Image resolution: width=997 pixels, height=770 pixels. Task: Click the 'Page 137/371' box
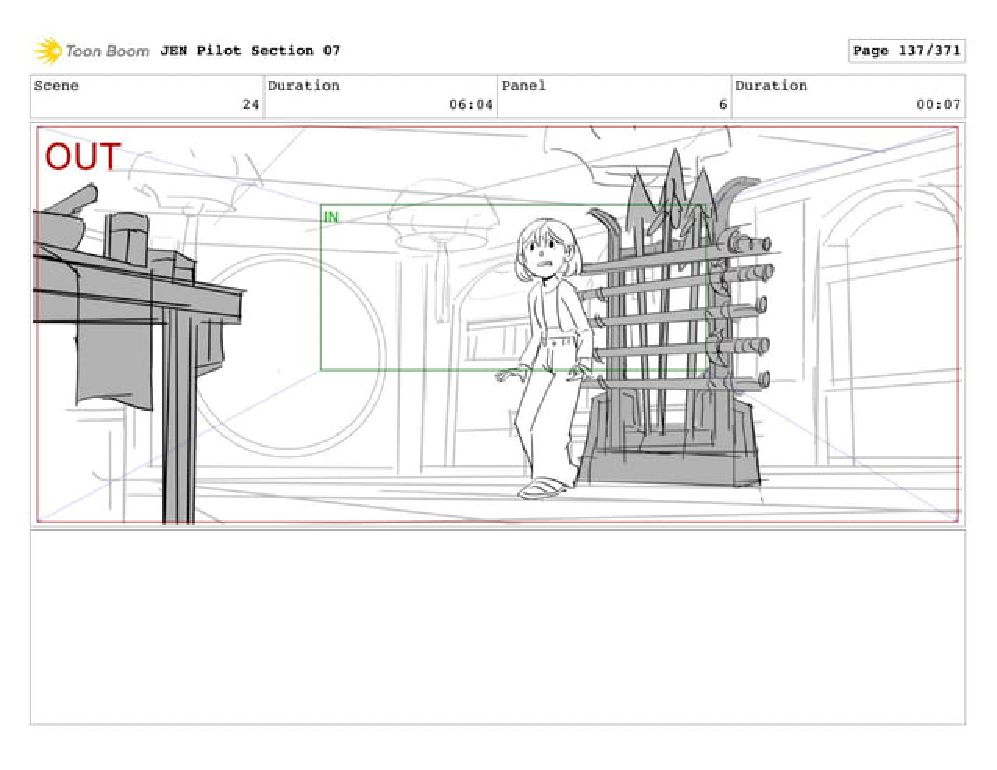point(906,50)
